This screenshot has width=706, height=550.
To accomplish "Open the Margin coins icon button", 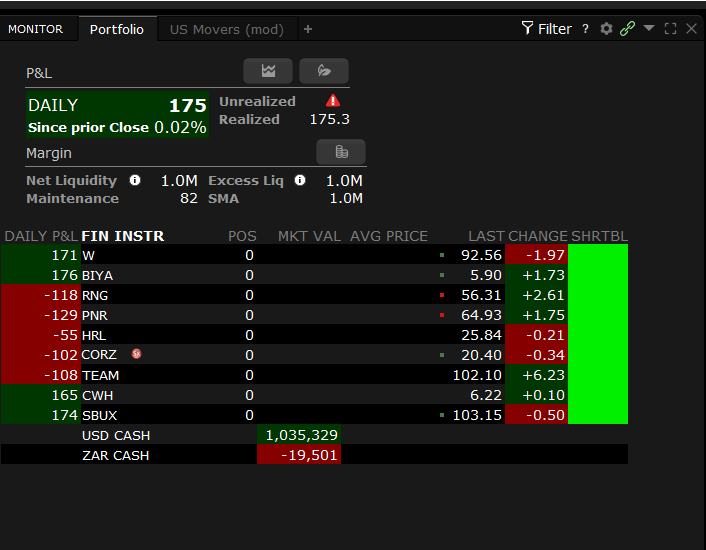I will point(341,152).
